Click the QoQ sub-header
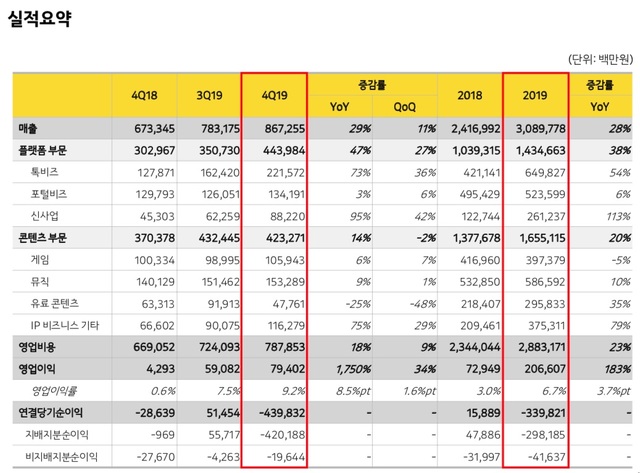The width and height of the screenshot is (640, 473). 405,107
